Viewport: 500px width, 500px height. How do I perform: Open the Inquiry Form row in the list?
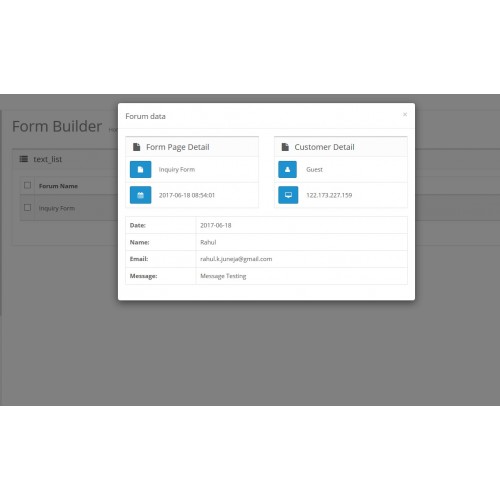[57, 208]
